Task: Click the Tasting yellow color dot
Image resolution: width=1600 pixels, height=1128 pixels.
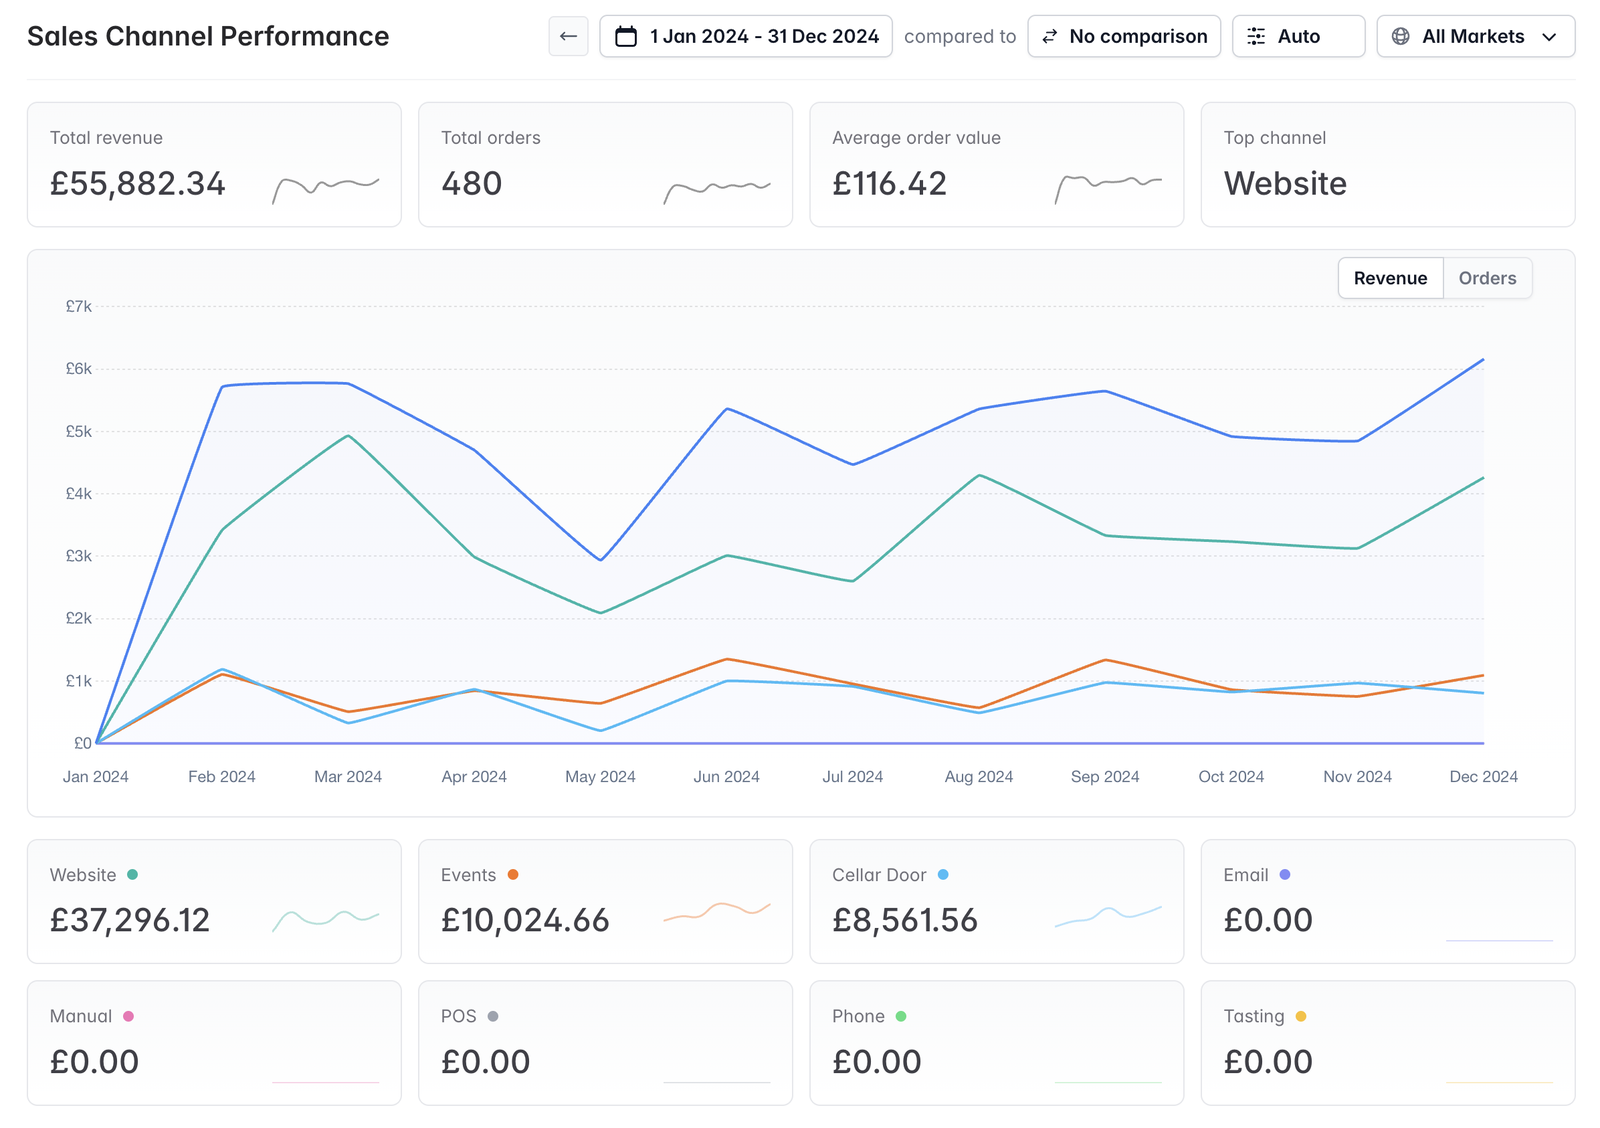Action: pyautogui.click(x=1301, y=1016)
